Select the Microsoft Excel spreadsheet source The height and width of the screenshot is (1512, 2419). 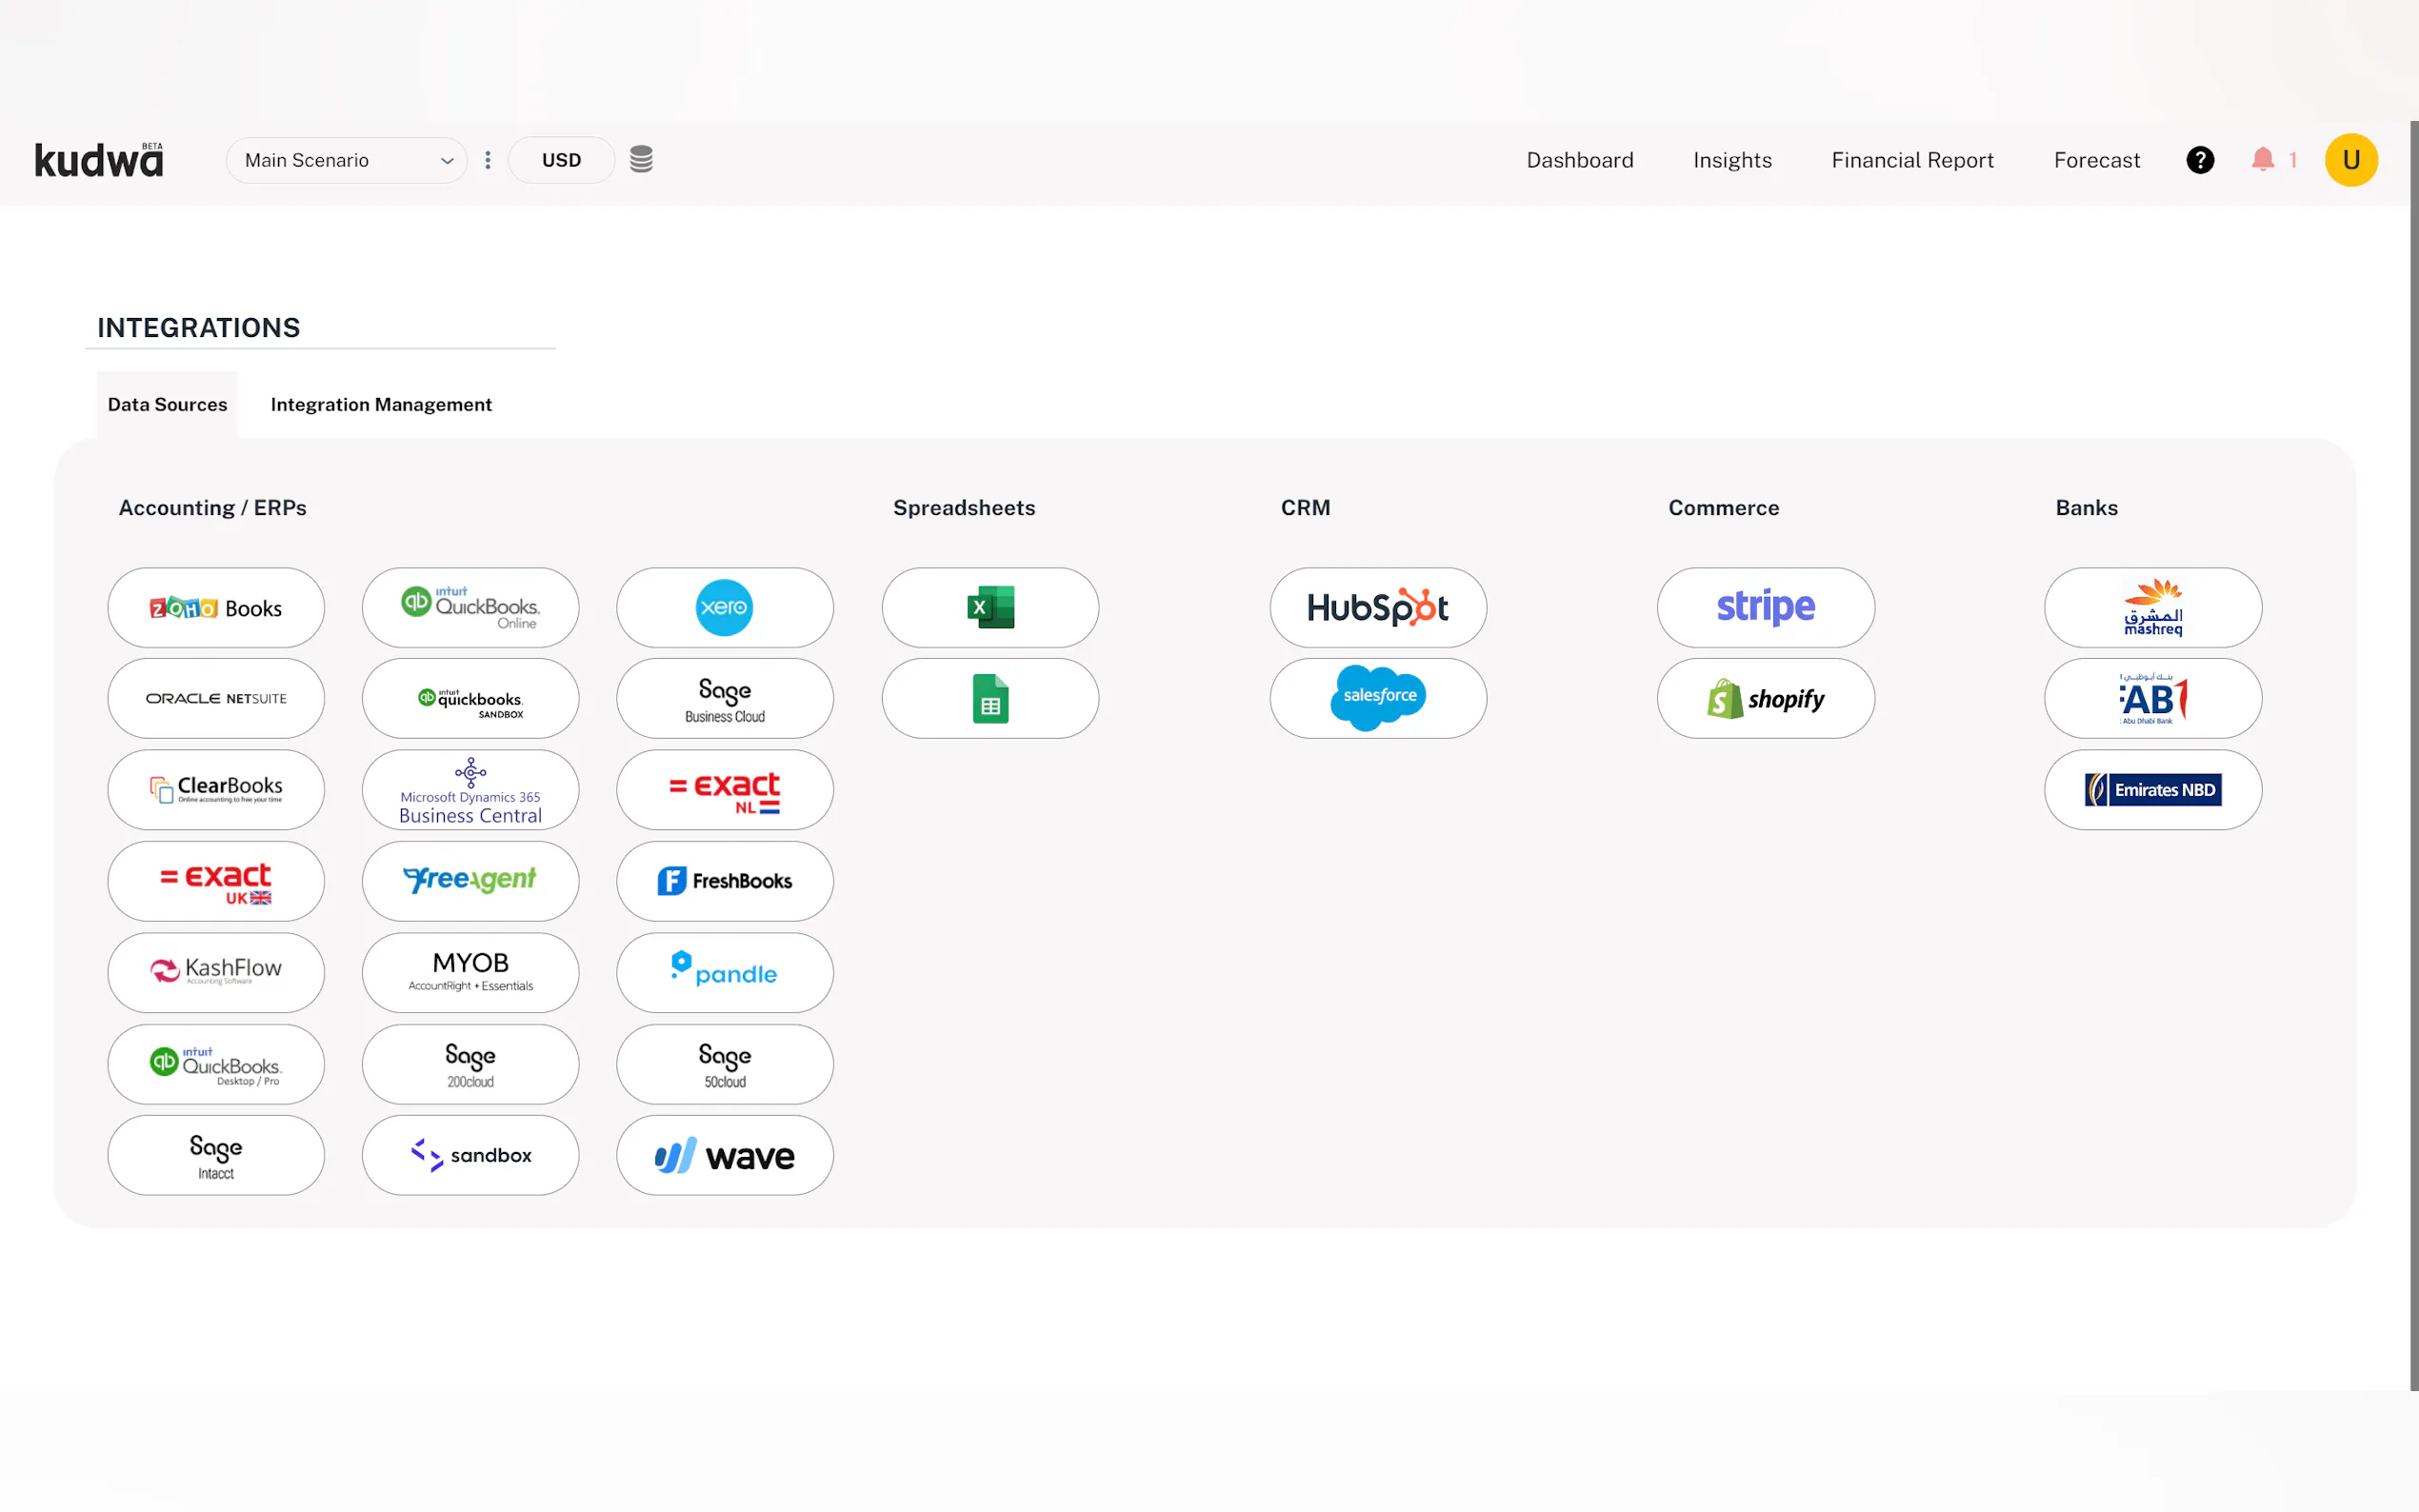[x=990, y=607]
